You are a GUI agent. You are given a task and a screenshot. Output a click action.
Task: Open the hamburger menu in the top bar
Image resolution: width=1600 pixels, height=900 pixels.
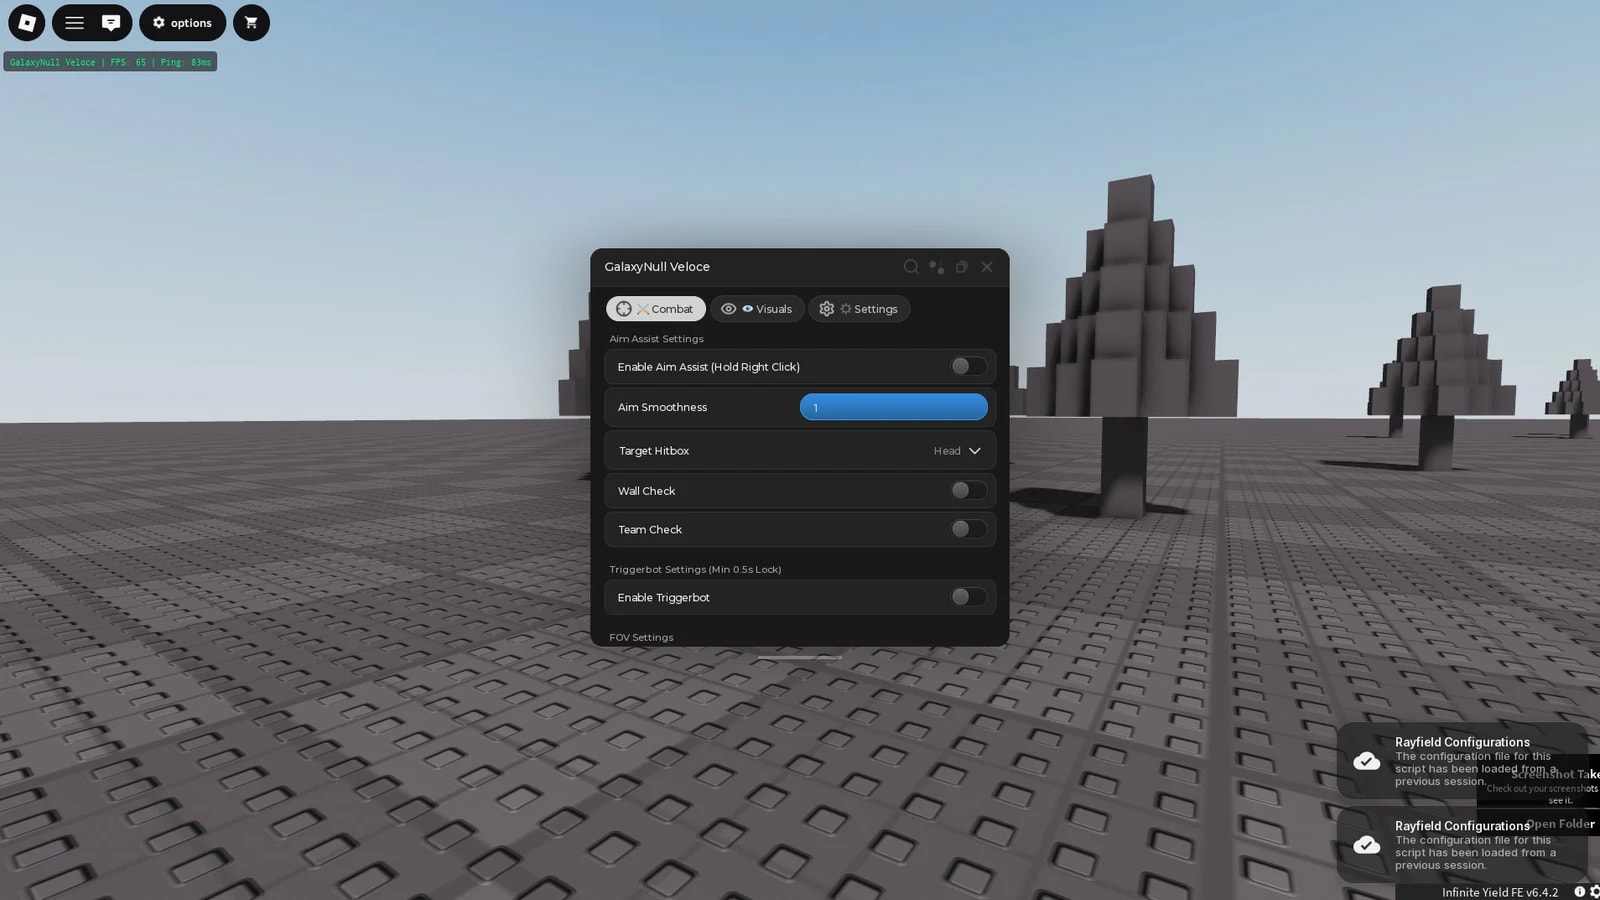click(x=74, y=22)
